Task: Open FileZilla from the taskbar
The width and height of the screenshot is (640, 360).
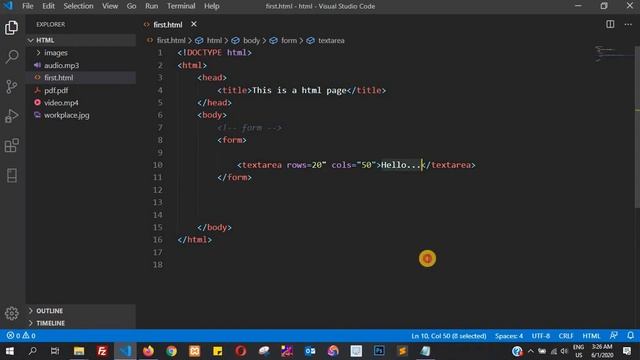Action: coord(102,351)
